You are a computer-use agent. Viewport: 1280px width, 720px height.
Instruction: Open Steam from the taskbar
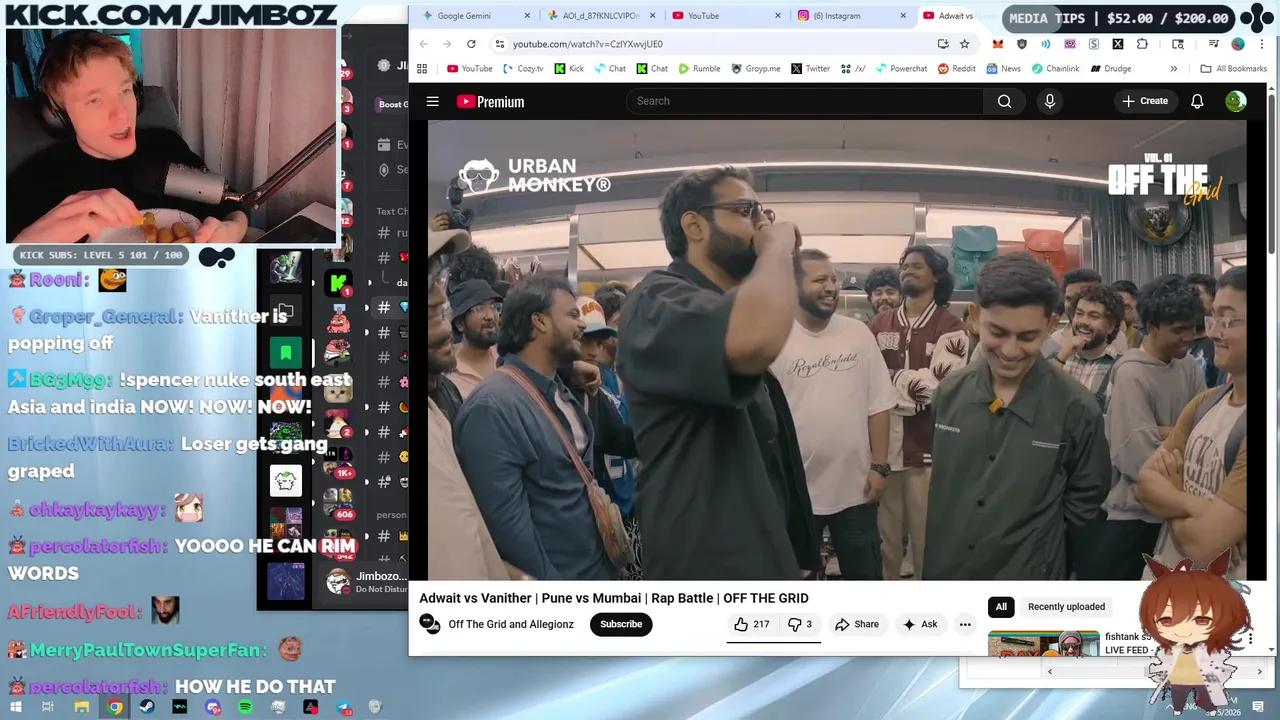(x=147, y=707)
